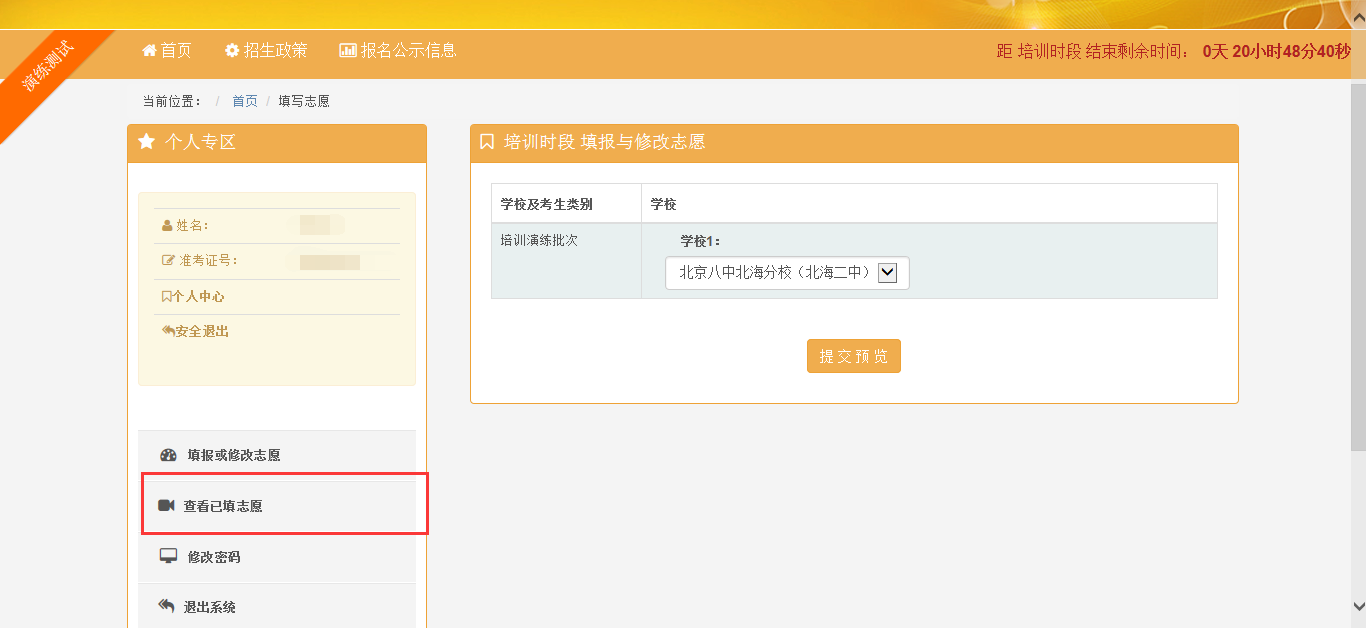Screen dimensions: 1366x628
Task: Go to 首页 via breadcrumb link
Action: [245, 101]
